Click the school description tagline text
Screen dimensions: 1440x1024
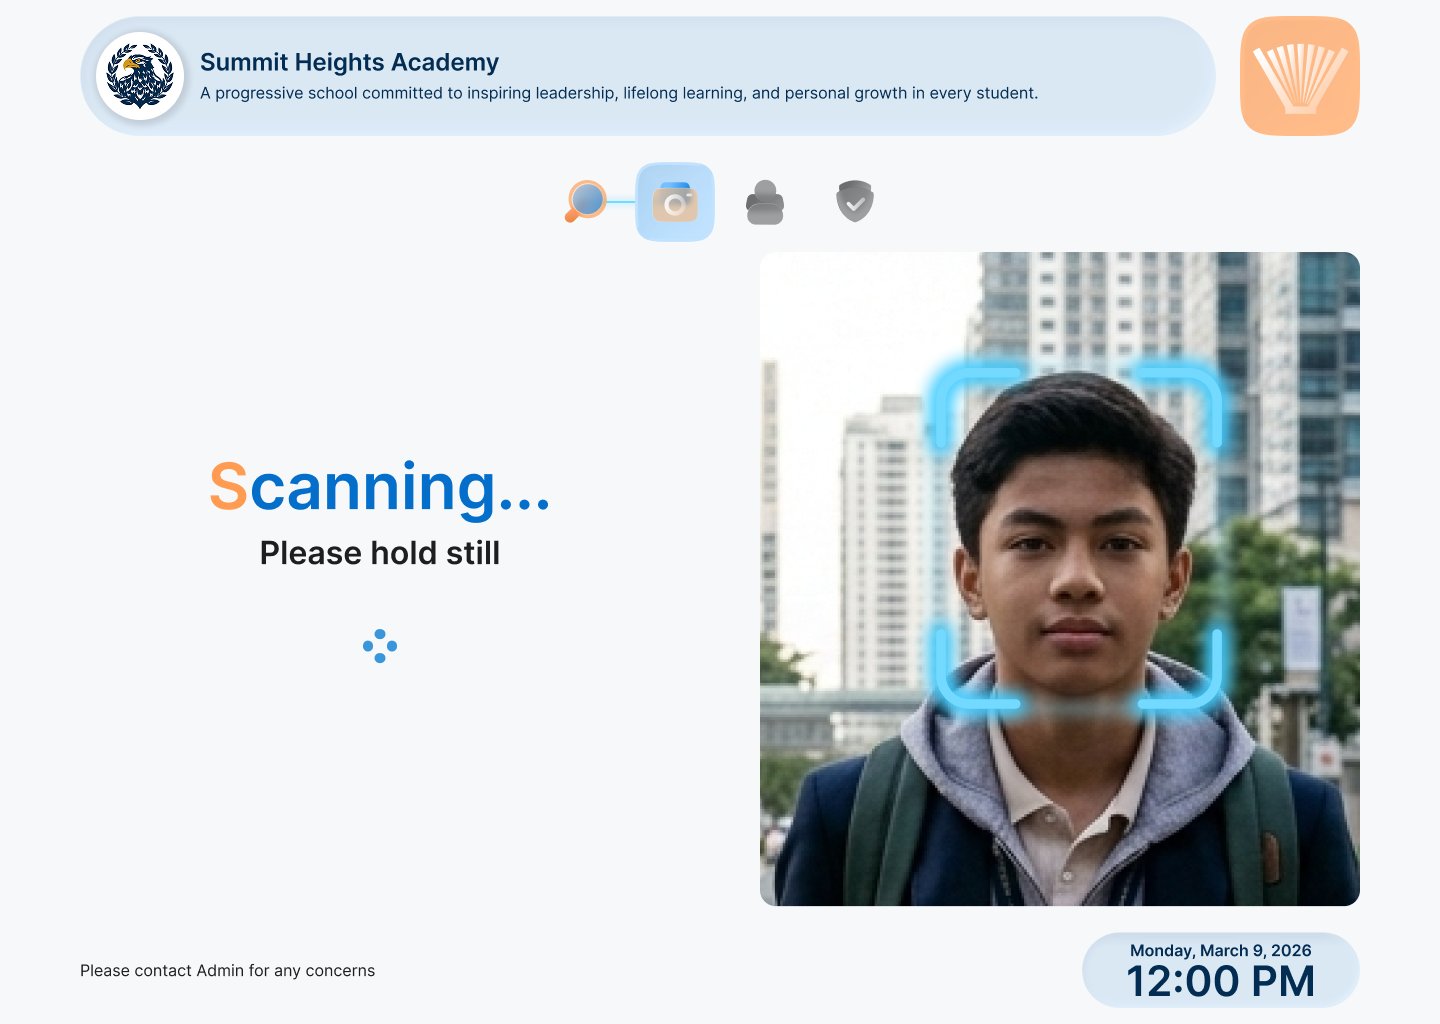(619, 93)
